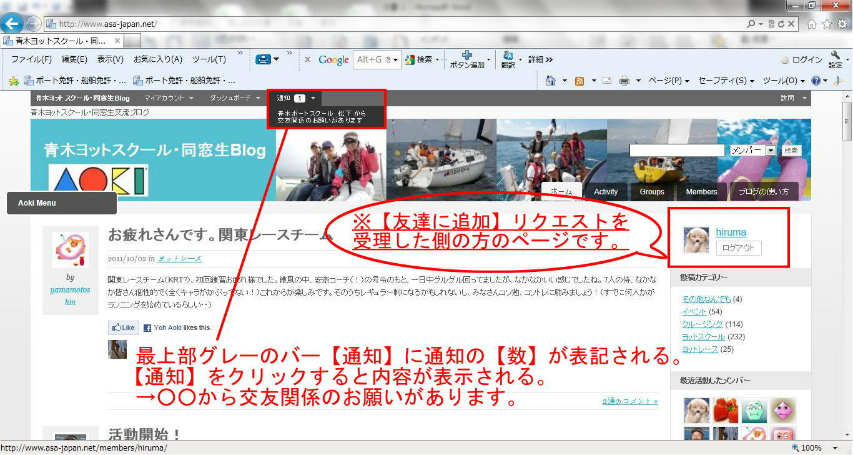Click the strawberry member avatar
The image size is (853, 455).
click(726, 410)
